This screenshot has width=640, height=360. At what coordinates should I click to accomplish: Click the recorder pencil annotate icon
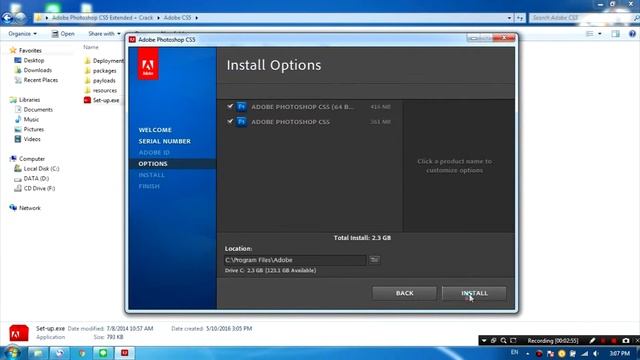[592, 340]
